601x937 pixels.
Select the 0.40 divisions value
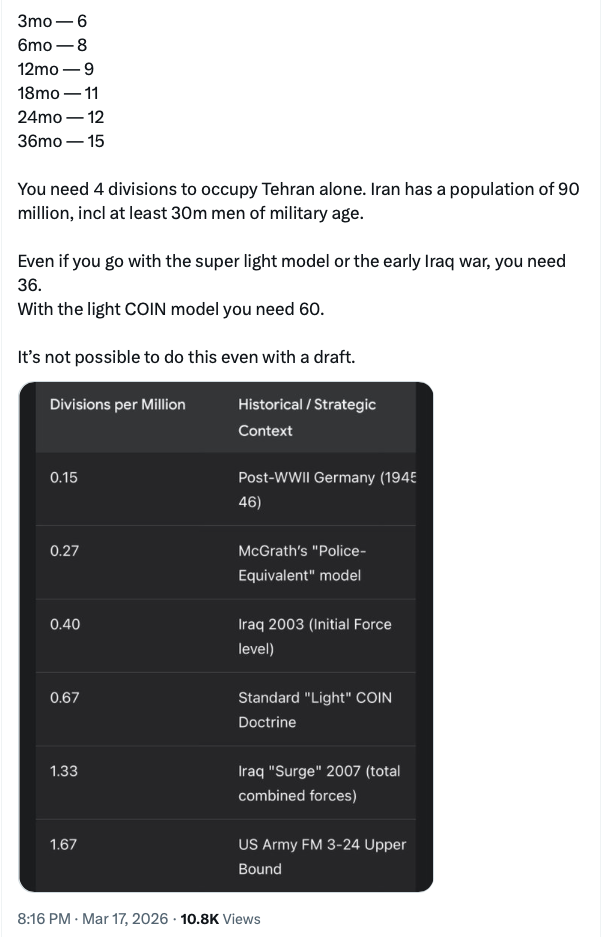pos(65,624)
